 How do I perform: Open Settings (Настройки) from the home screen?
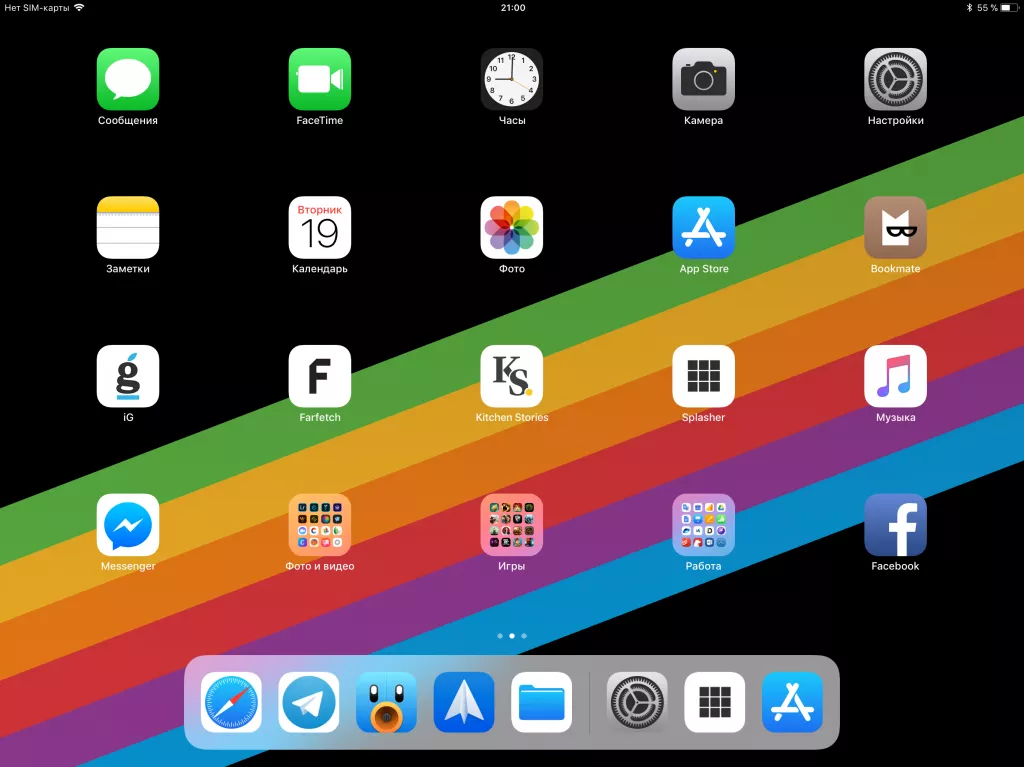pos(895,80)
